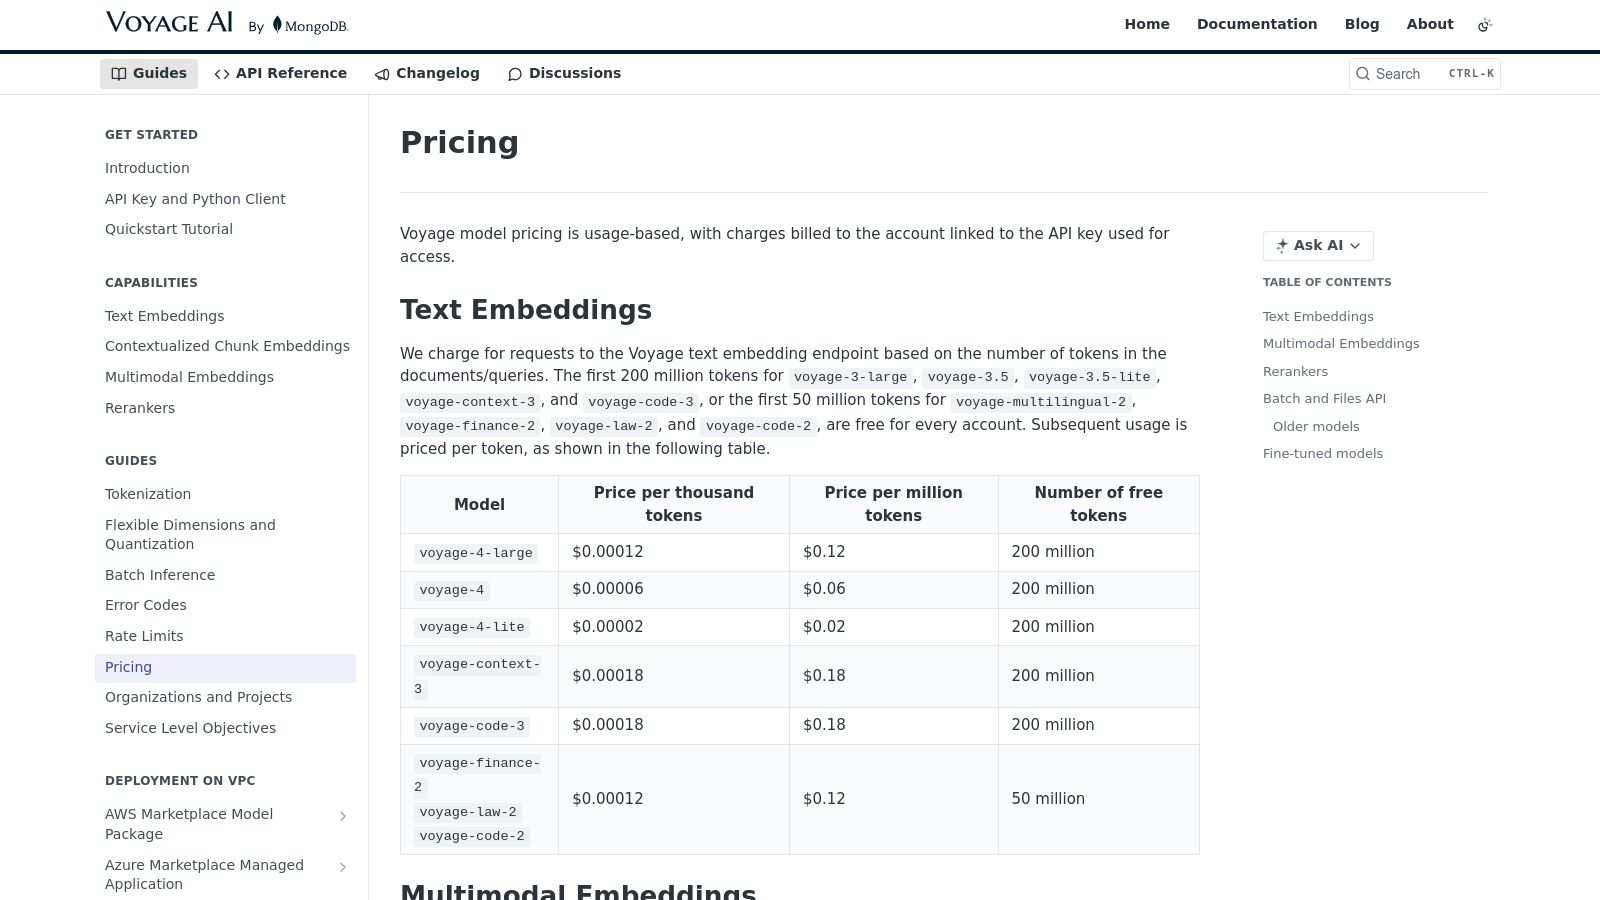Open Quickstart Tutorial in sidebar
This screenshot has height=900, width=1600.
(169, 229)
